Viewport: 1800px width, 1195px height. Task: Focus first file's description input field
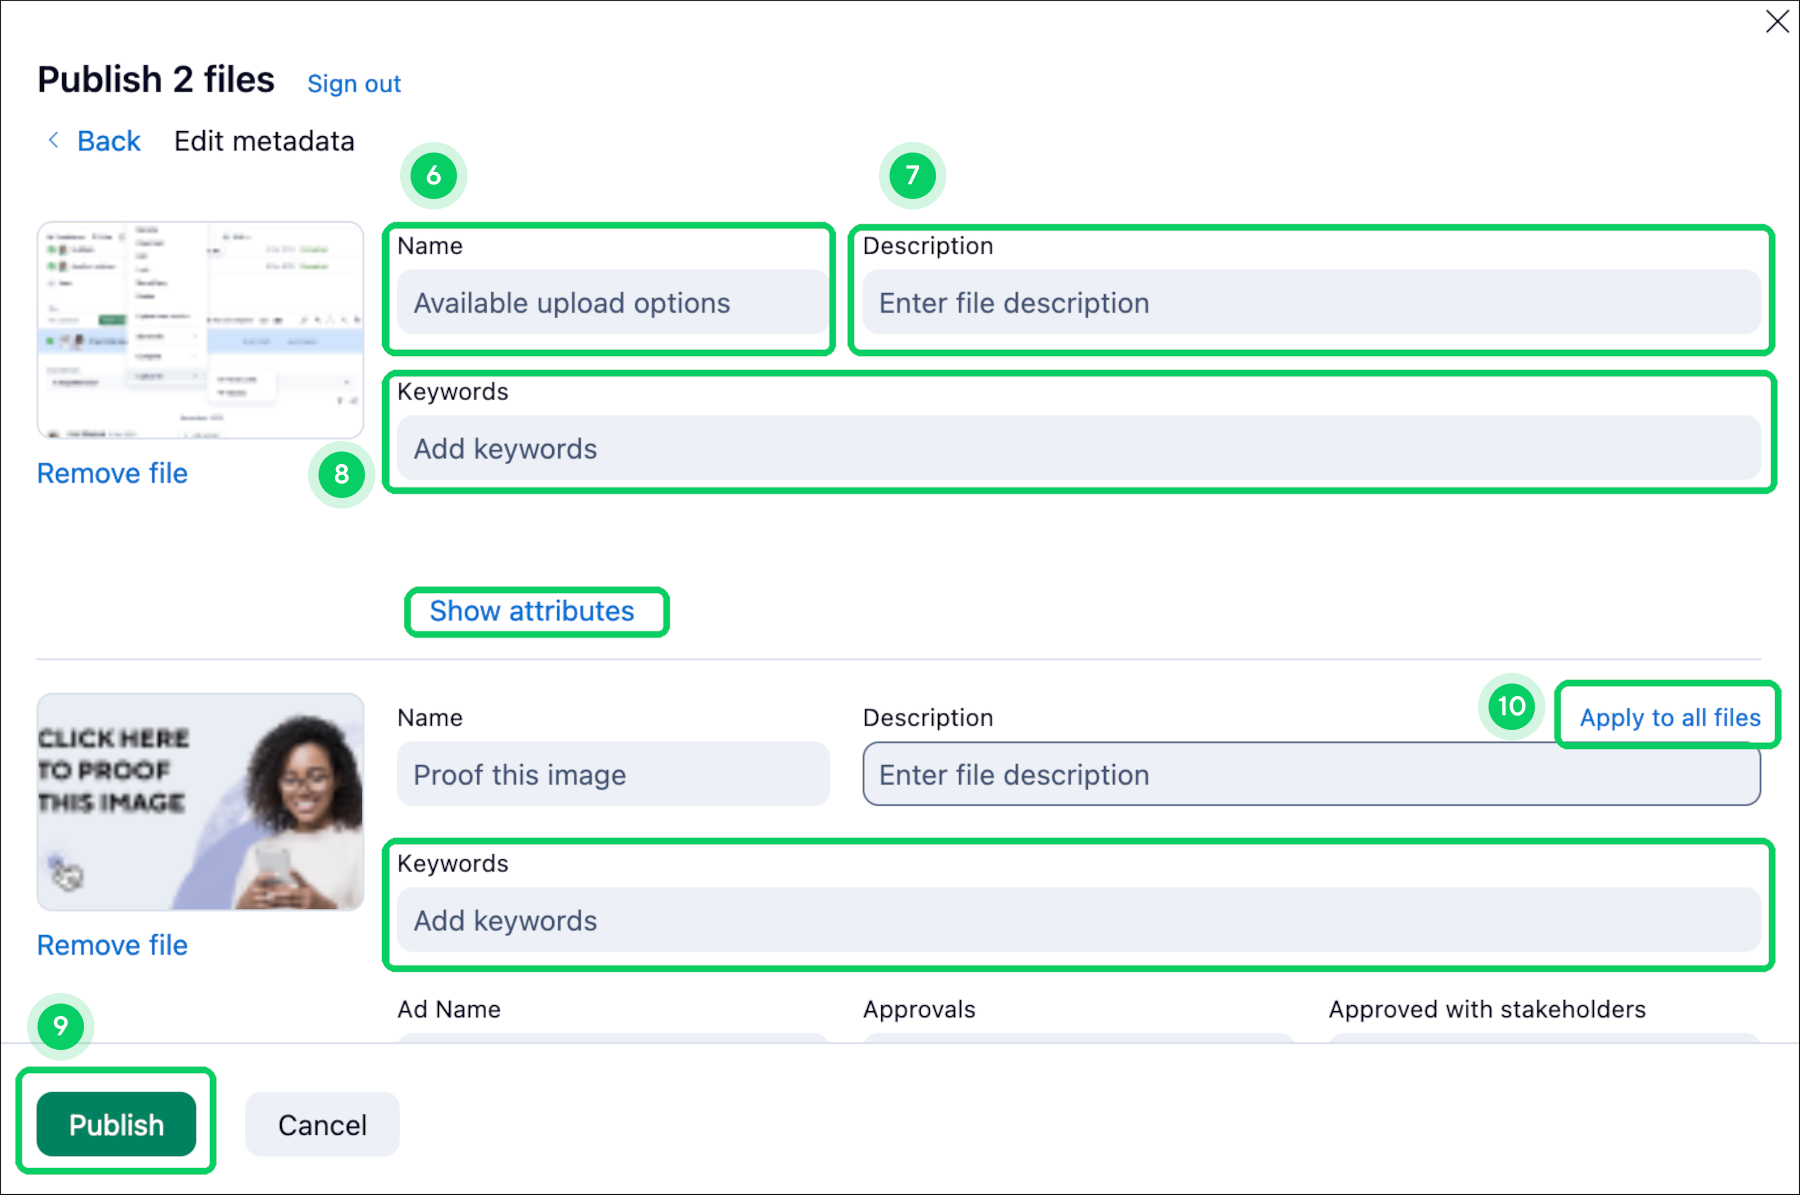pos(1310,303)
